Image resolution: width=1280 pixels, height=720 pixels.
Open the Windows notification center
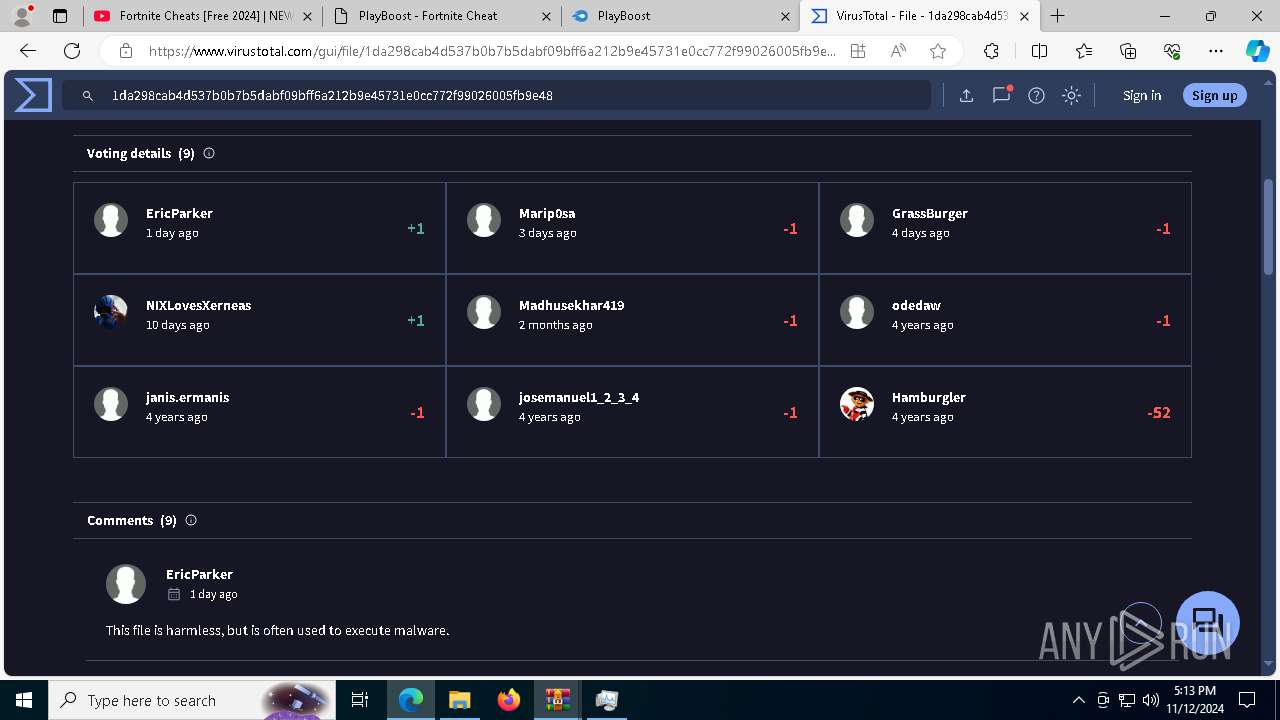coord(1247,700)
